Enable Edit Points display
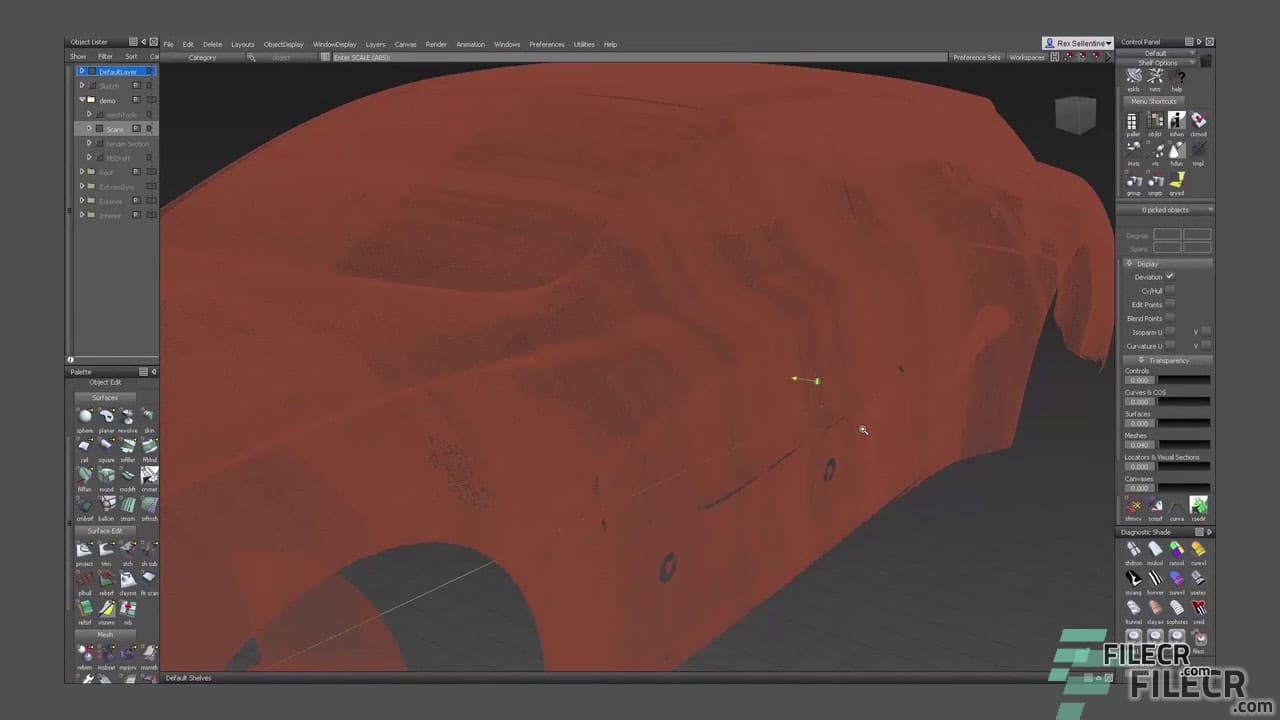The width and height of the screenshot is (1280, 720). (1170, 304)
